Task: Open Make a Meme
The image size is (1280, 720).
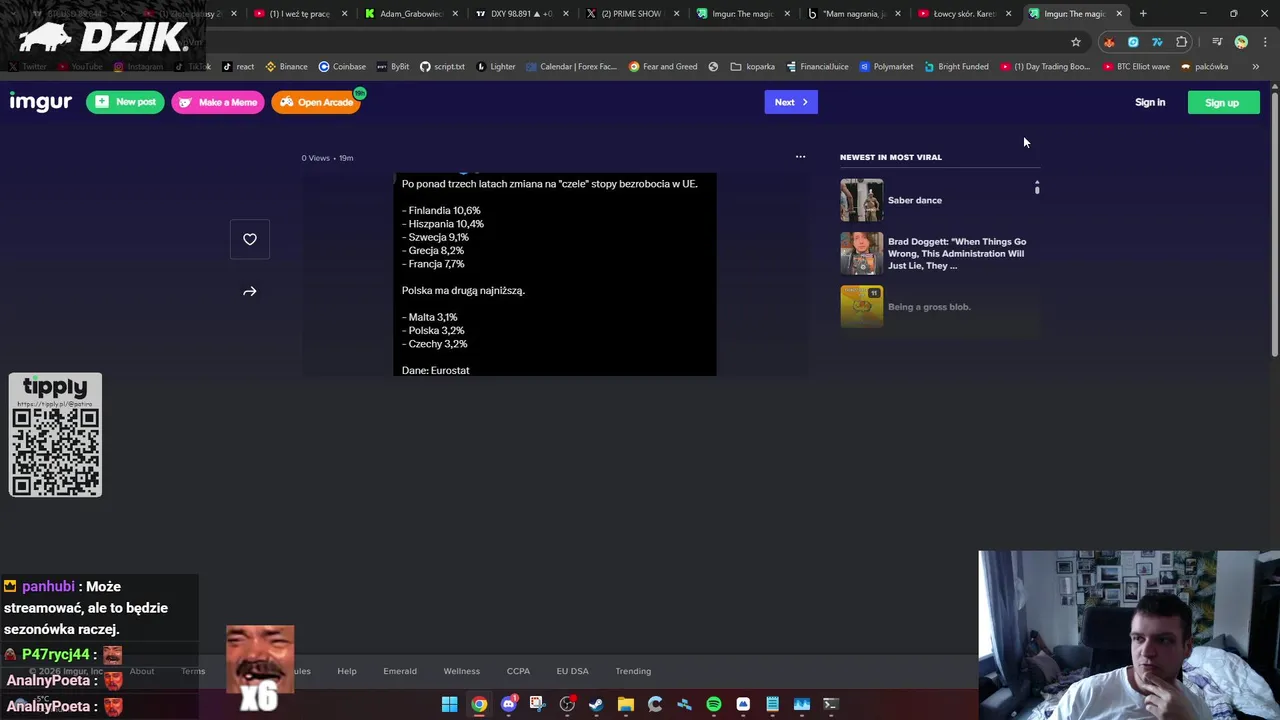Action: (218, 102)
